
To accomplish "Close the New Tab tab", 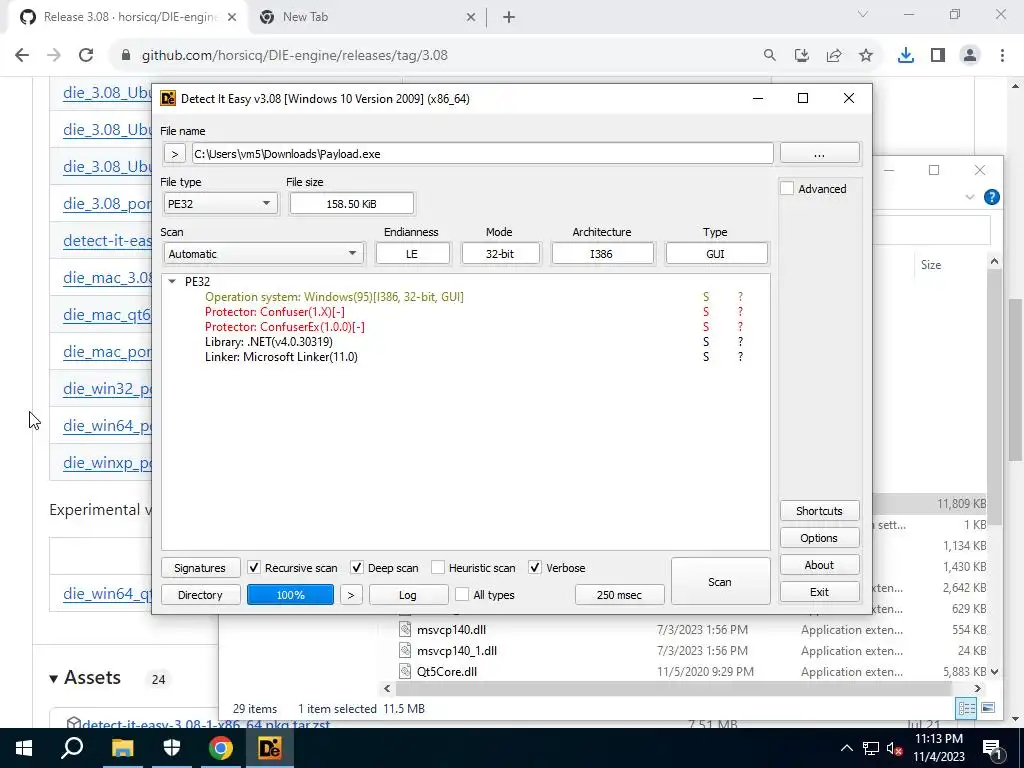I will tap(471, 18).
